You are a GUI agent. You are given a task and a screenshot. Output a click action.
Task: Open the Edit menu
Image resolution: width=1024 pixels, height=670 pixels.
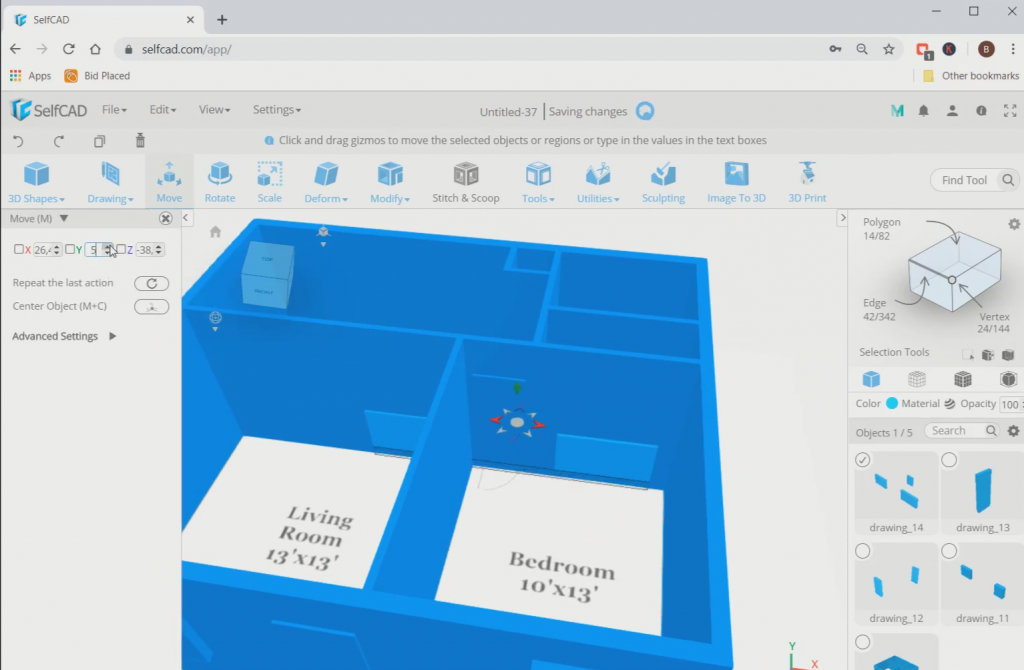click(x=161, y=109)
